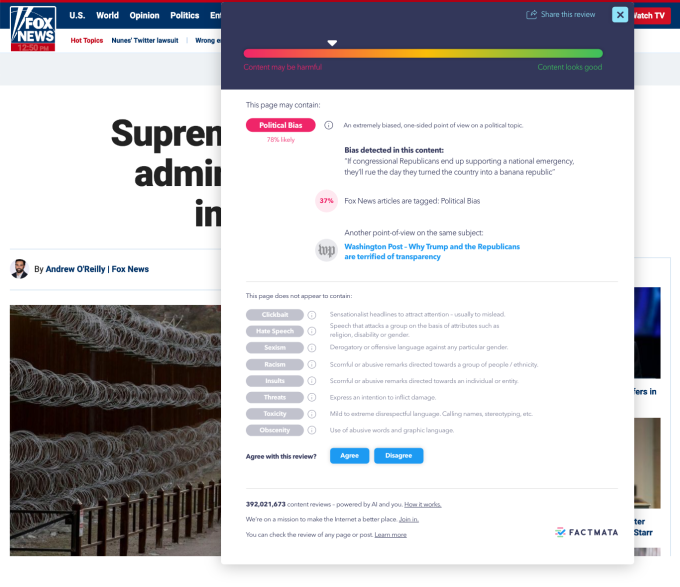This screenshot has width=680, height=587.
Task: Close the Factmata review popup
Action: click(x=620, y=15)
